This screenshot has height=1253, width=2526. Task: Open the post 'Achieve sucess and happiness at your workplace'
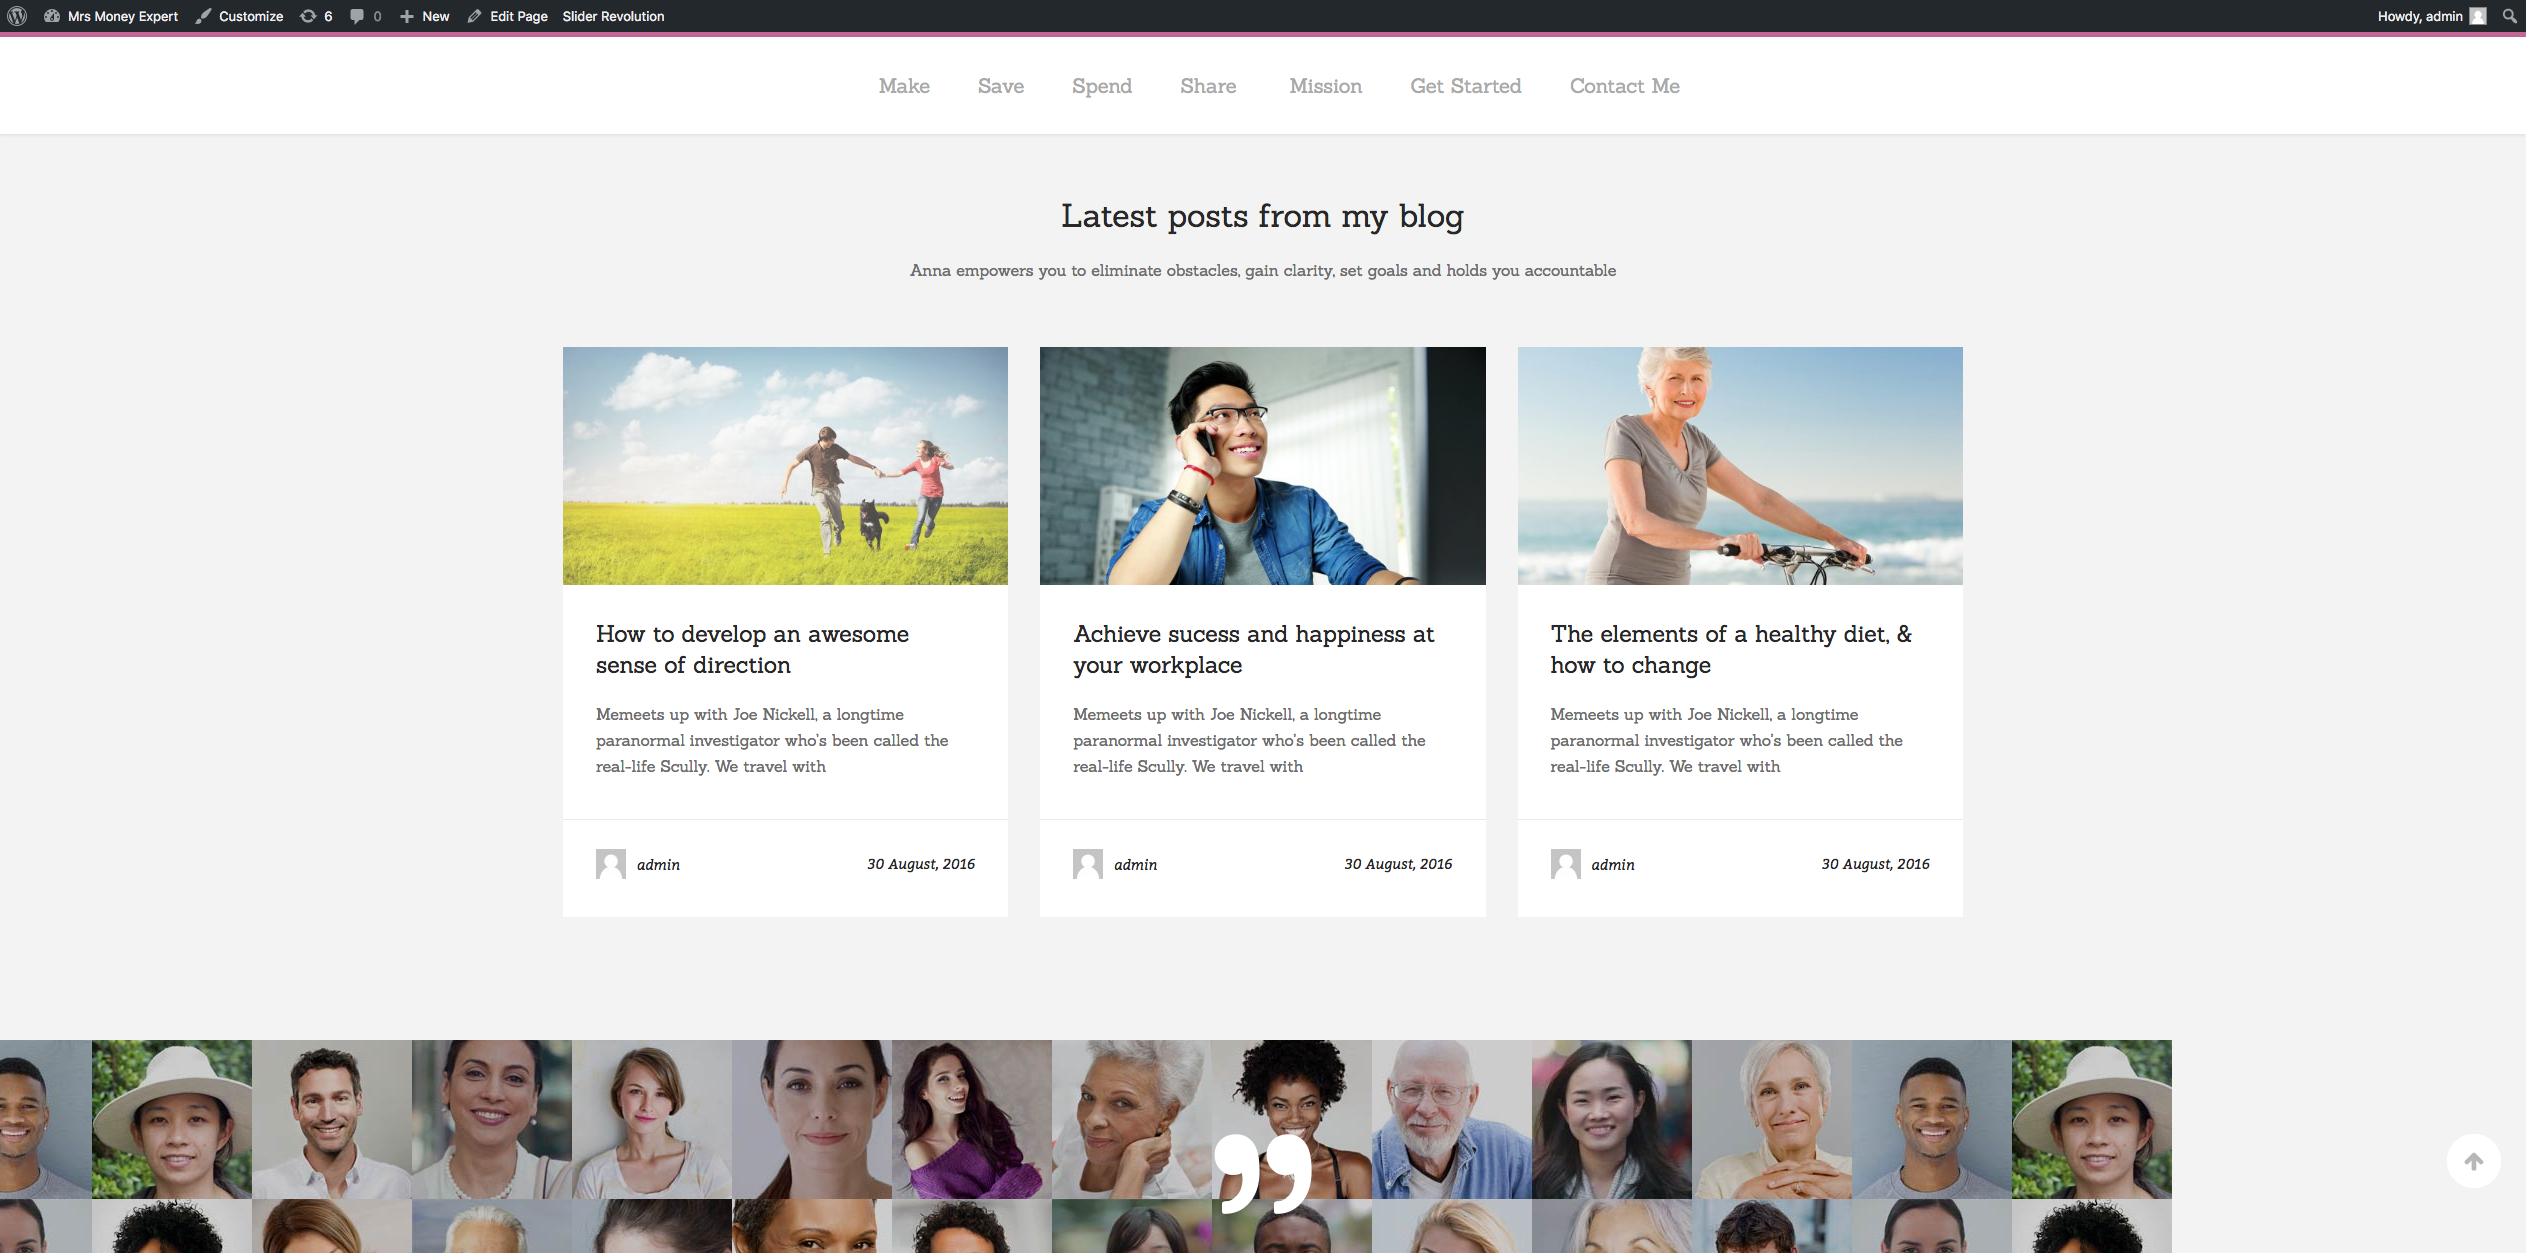[x=1253, y=649]
